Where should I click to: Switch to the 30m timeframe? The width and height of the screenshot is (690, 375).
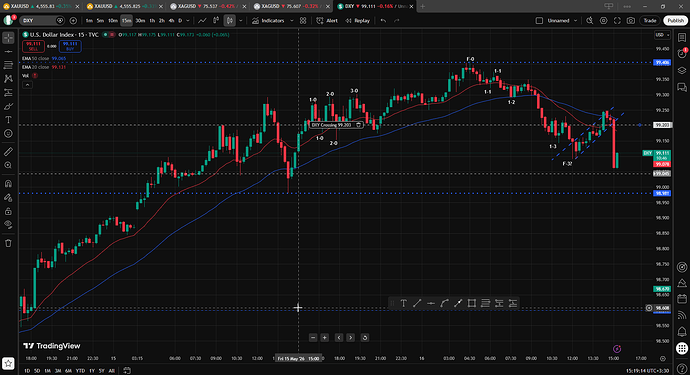pyautogui.click(x=140, y=21)
